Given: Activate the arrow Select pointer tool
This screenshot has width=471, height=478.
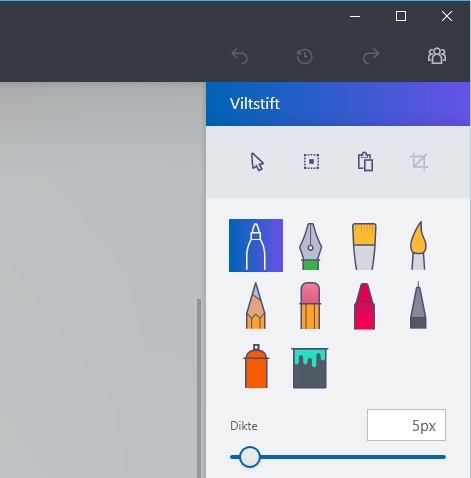Looking at the screenshot, I should [x=257, y=162].
